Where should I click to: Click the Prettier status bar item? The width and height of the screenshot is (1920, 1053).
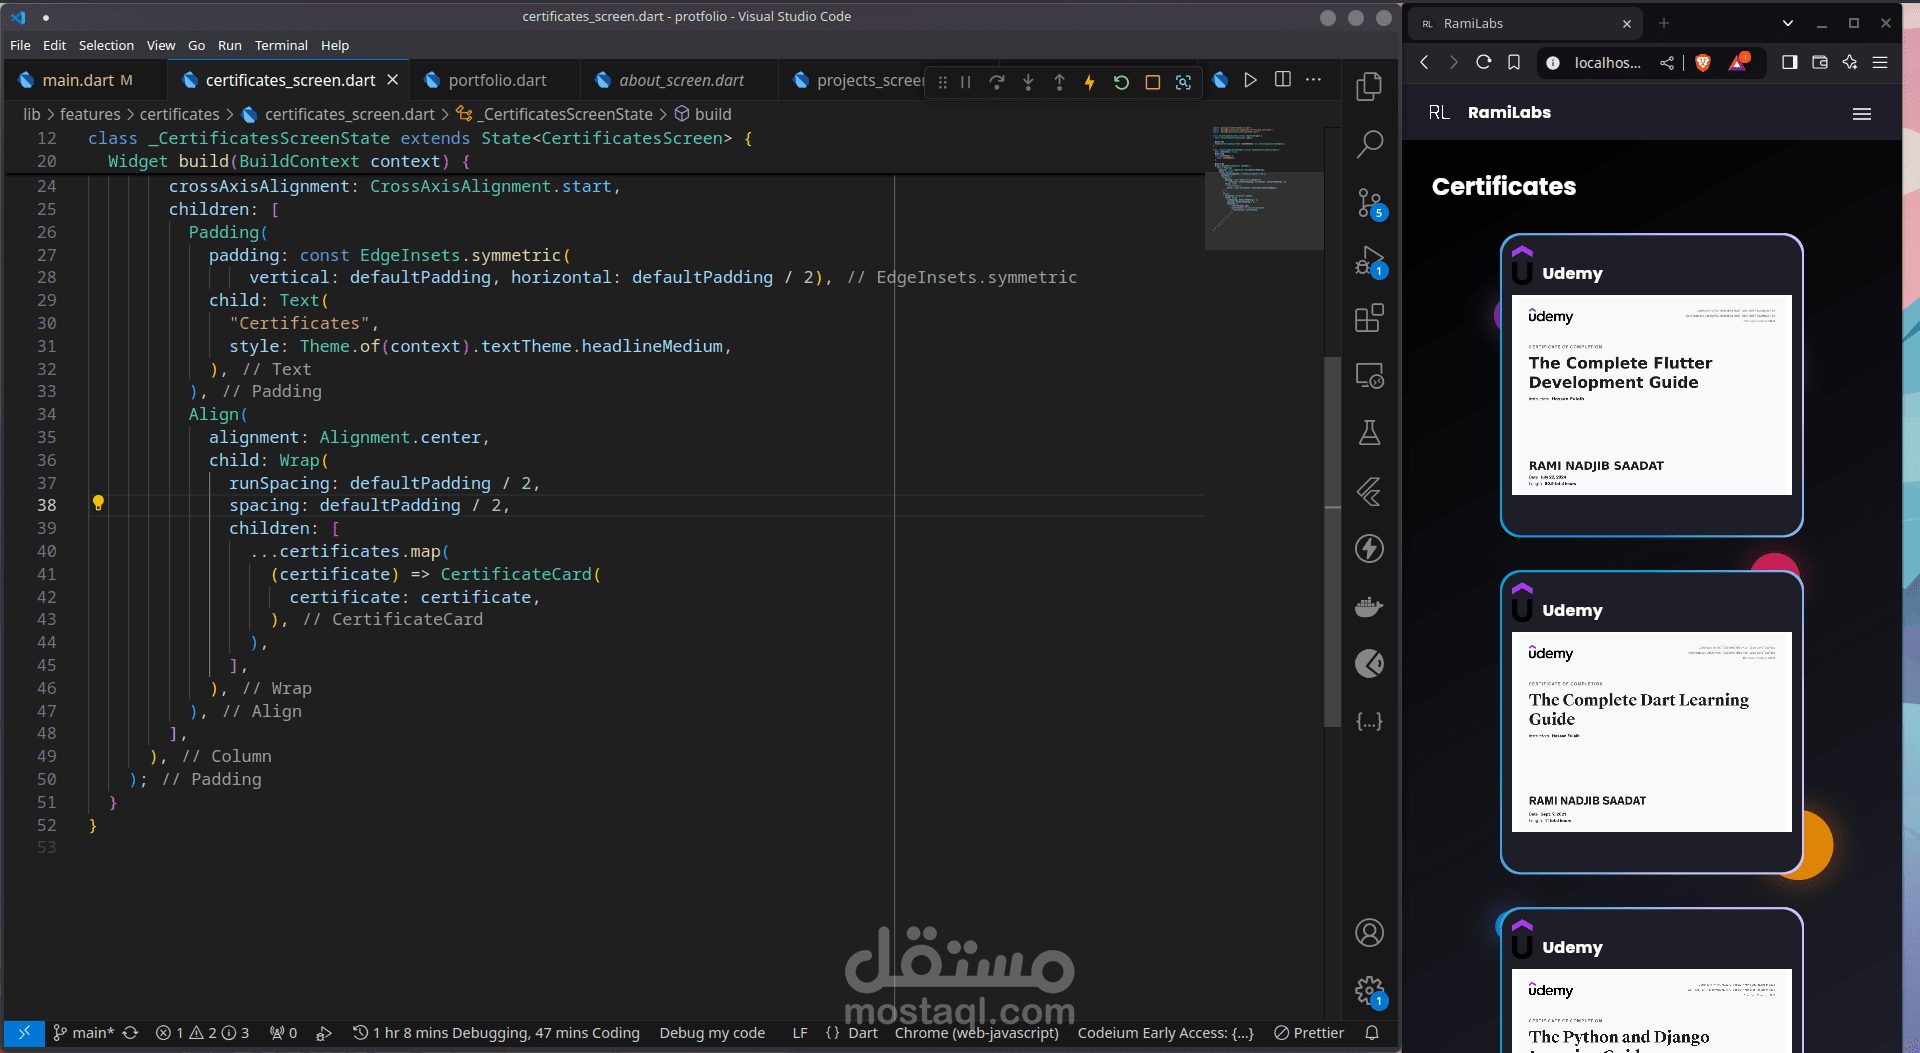pyautogui.click(x=1309, y=1033)
